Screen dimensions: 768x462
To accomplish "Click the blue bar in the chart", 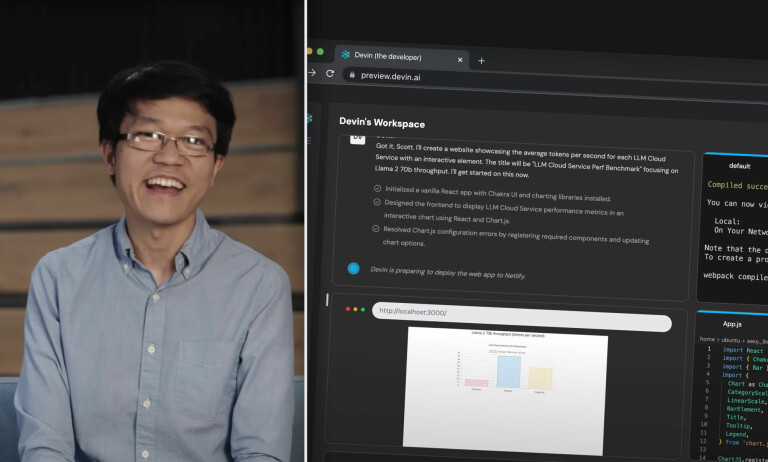I will tap(509, 372).
